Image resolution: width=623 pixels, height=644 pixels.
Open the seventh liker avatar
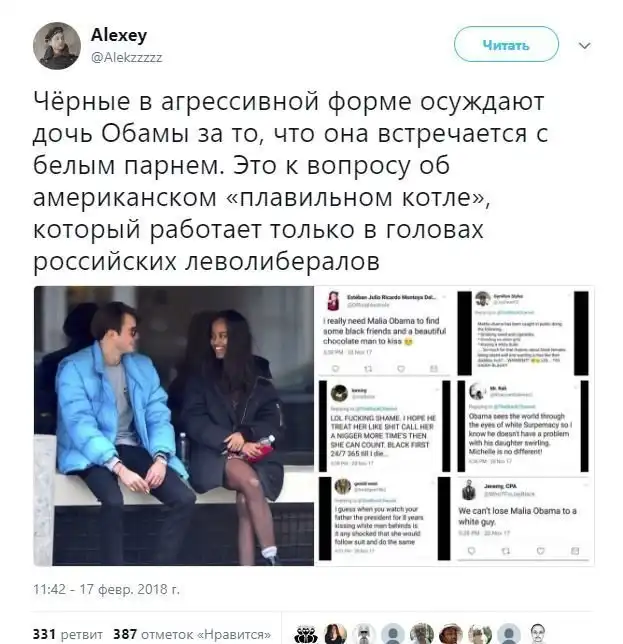(x=480, y=635)
